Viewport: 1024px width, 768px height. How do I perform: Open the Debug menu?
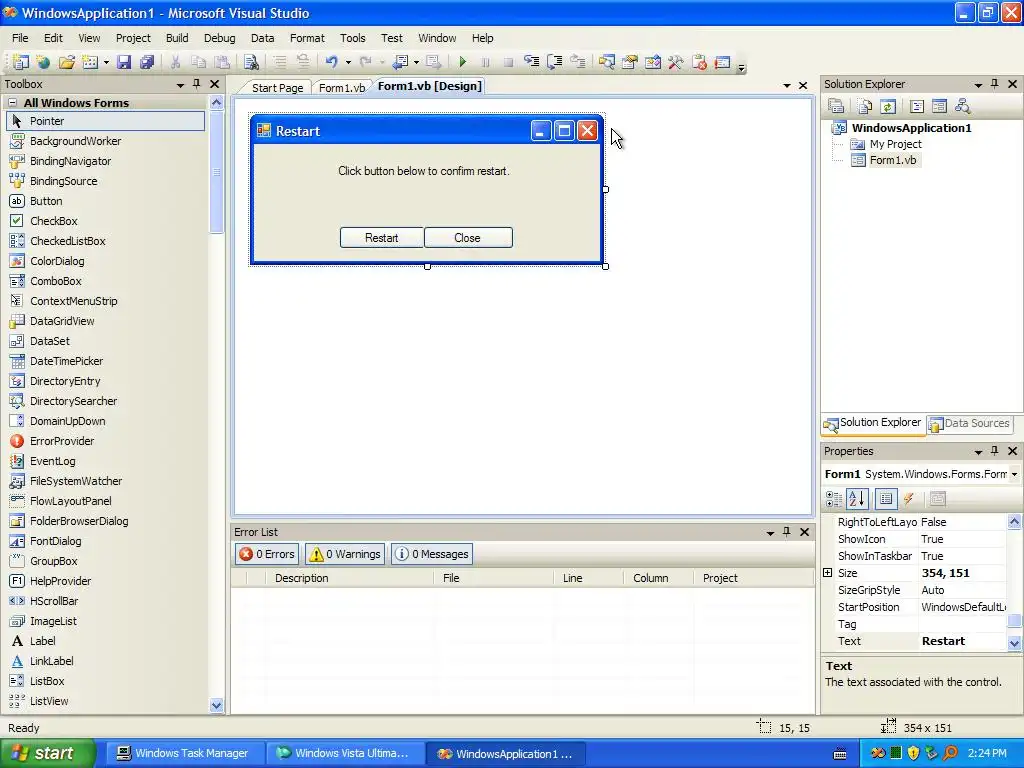219,38
